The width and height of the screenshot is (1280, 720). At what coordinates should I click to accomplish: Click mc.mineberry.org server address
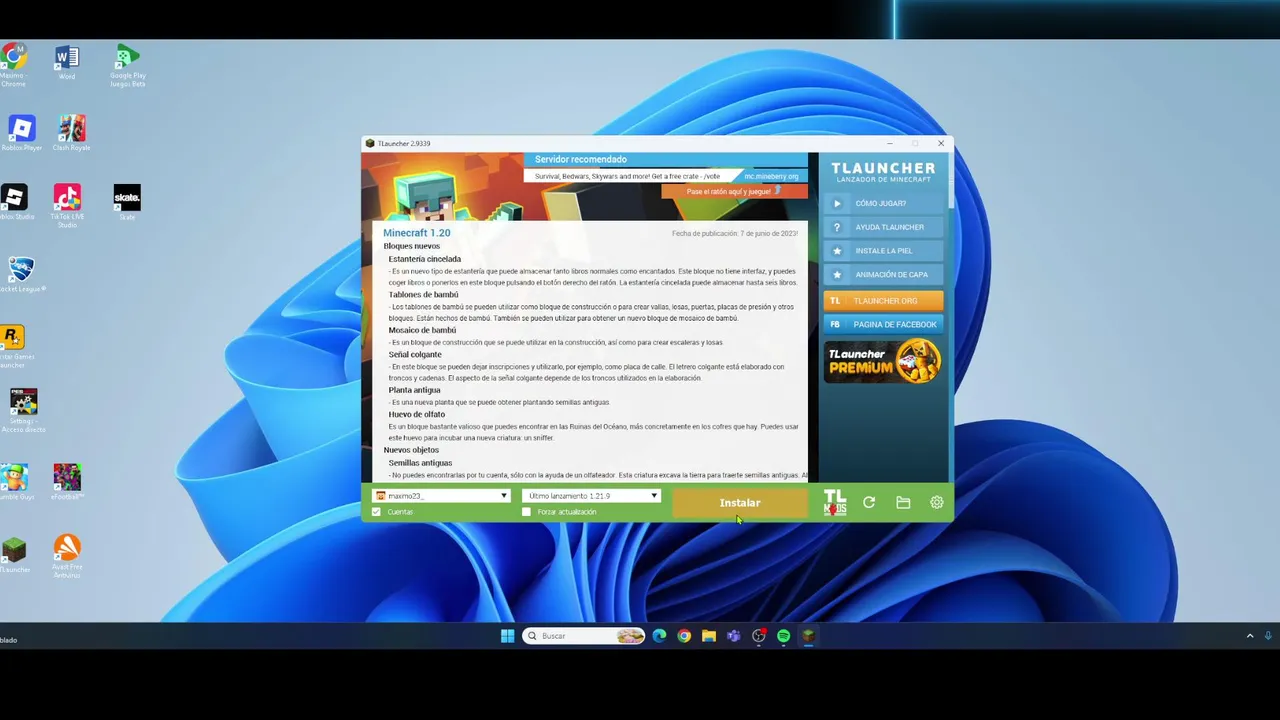[x=771, y=176]
